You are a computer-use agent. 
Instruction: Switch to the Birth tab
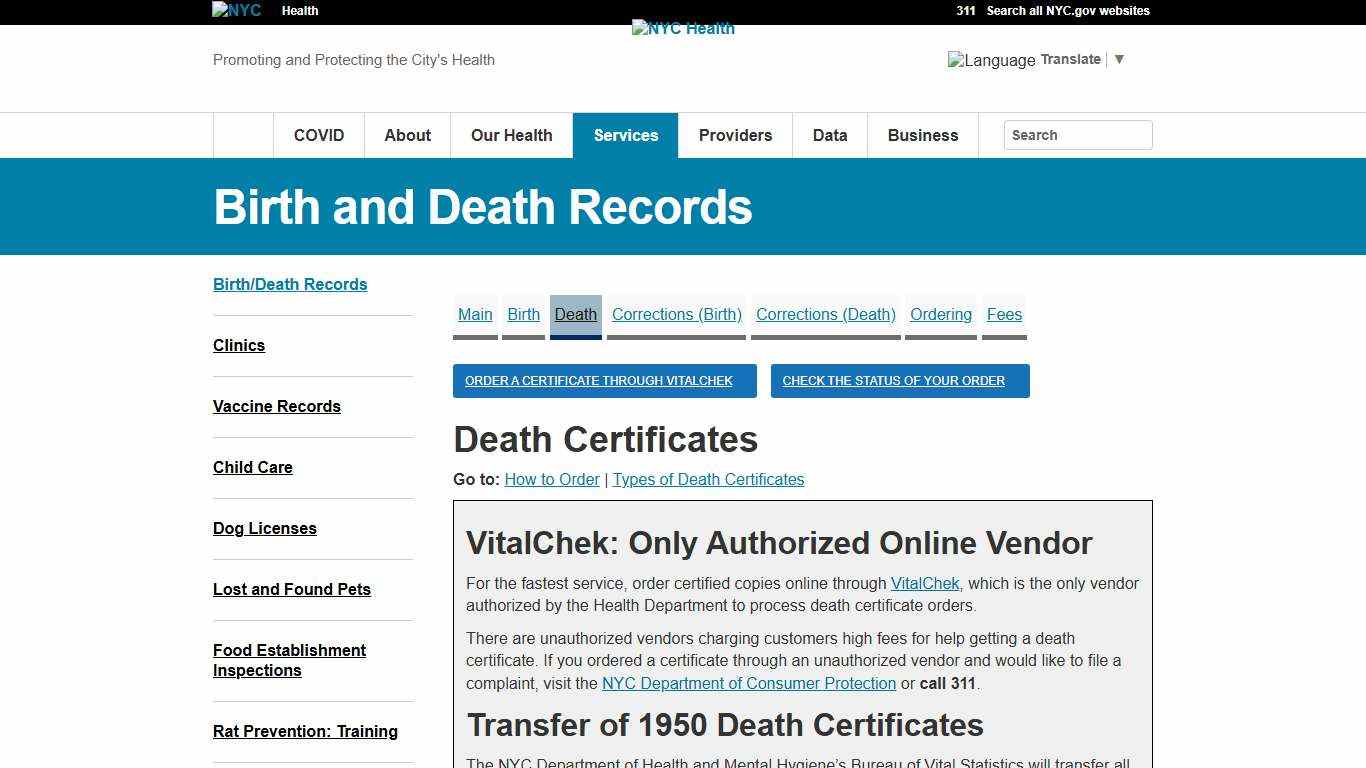[523, 314]
